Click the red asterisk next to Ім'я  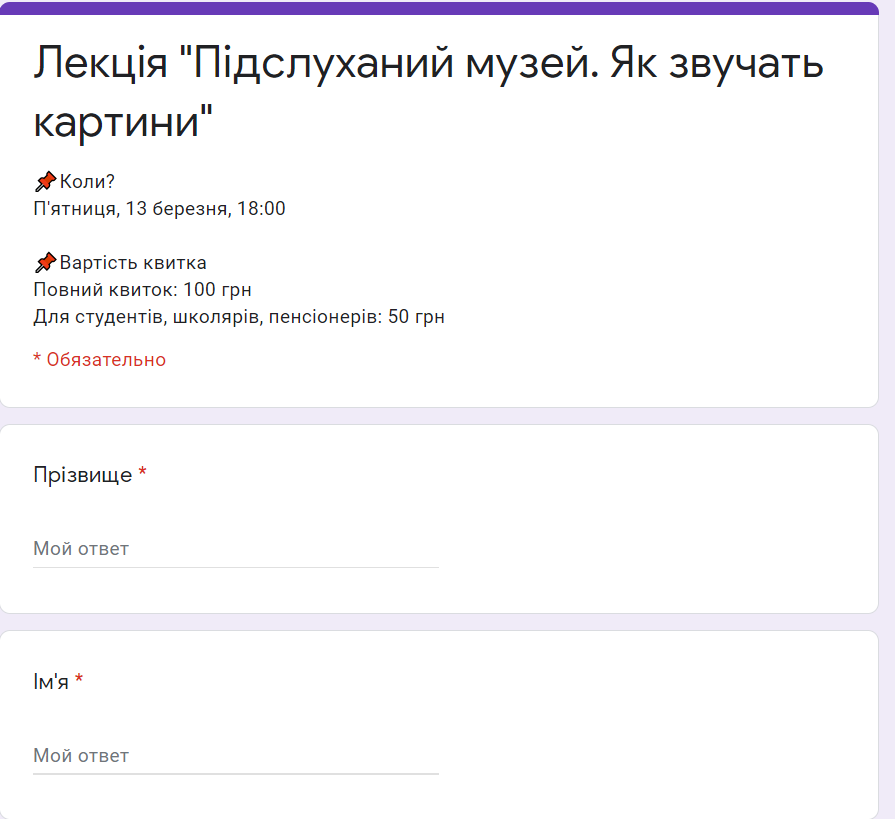pyautogui.click(x=79, y=681)
